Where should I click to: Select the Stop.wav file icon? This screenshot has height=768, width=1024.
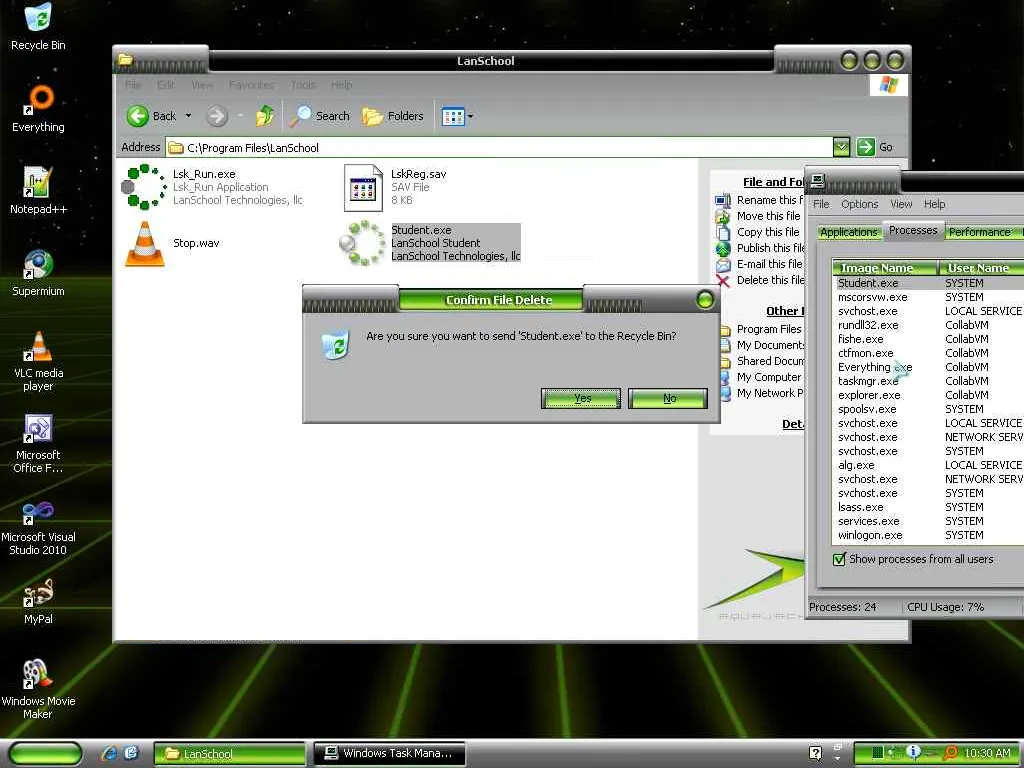pyautogui.click(x=145, y=244)
